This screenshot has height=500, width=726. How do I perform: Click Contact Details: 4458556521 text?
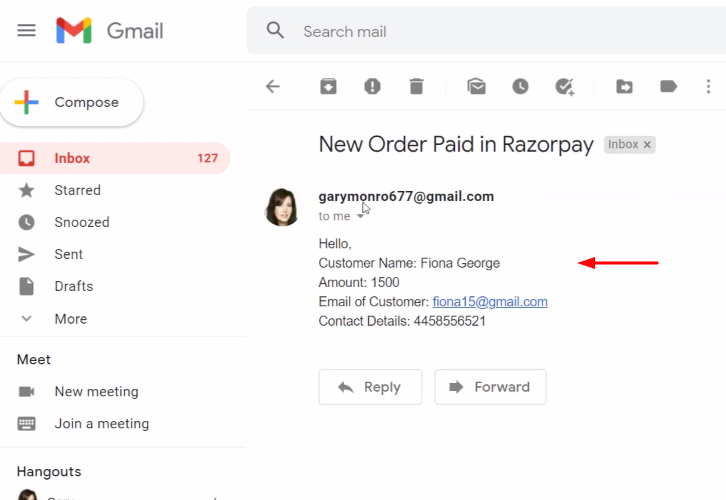(402, 321)
